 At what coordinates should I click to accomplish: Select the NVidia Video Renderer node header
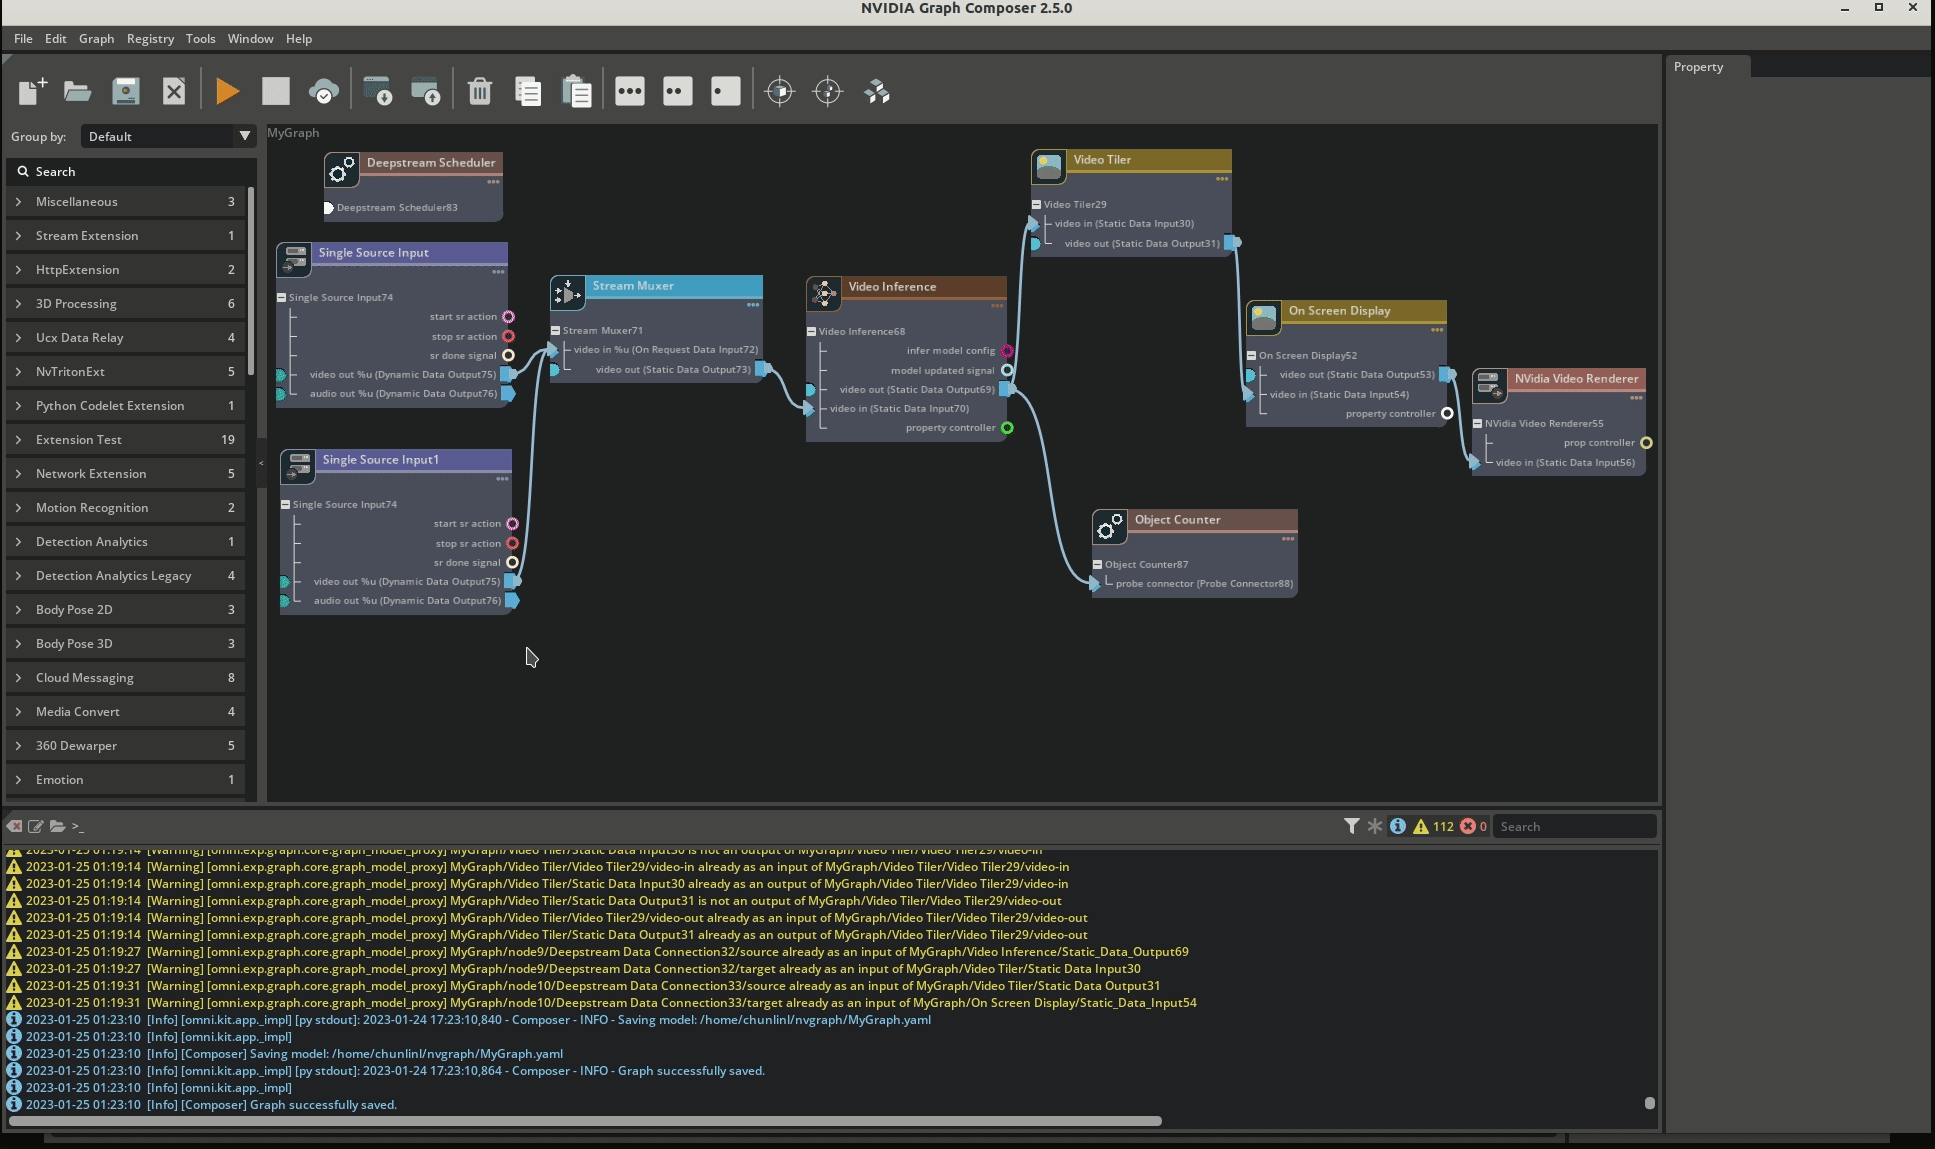coord(1576,378)
